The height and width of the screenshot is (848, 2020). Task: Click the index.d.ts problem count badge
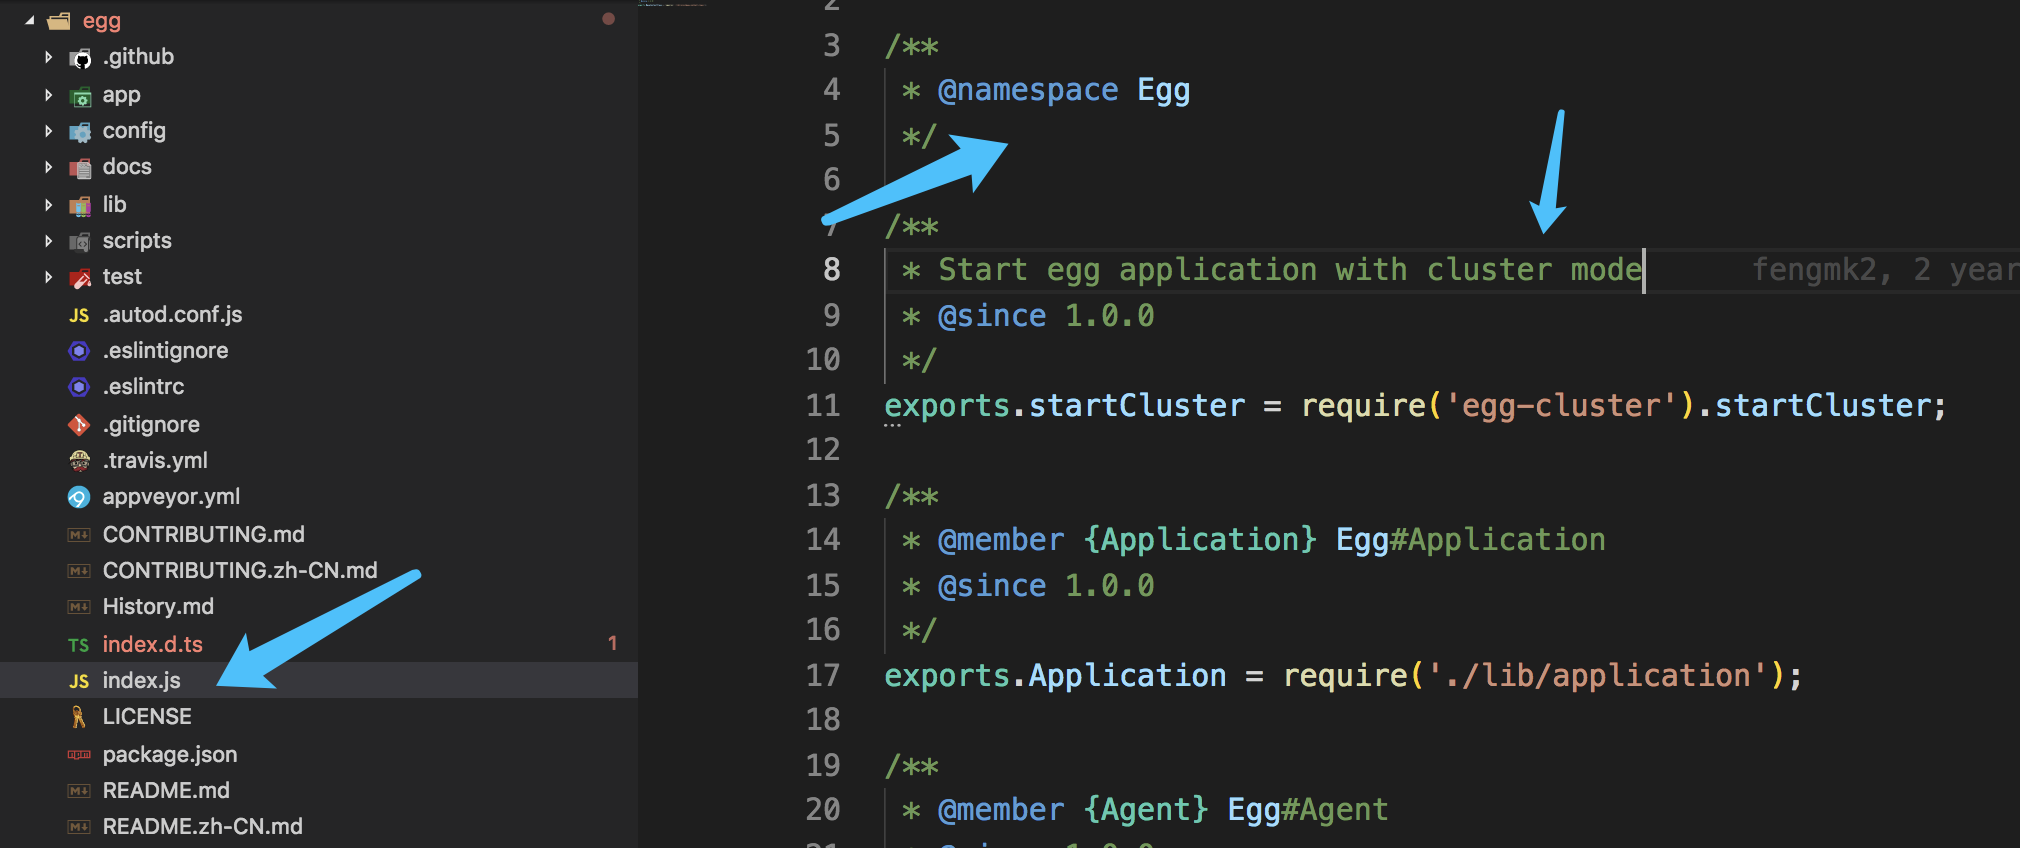click(612, 644)
